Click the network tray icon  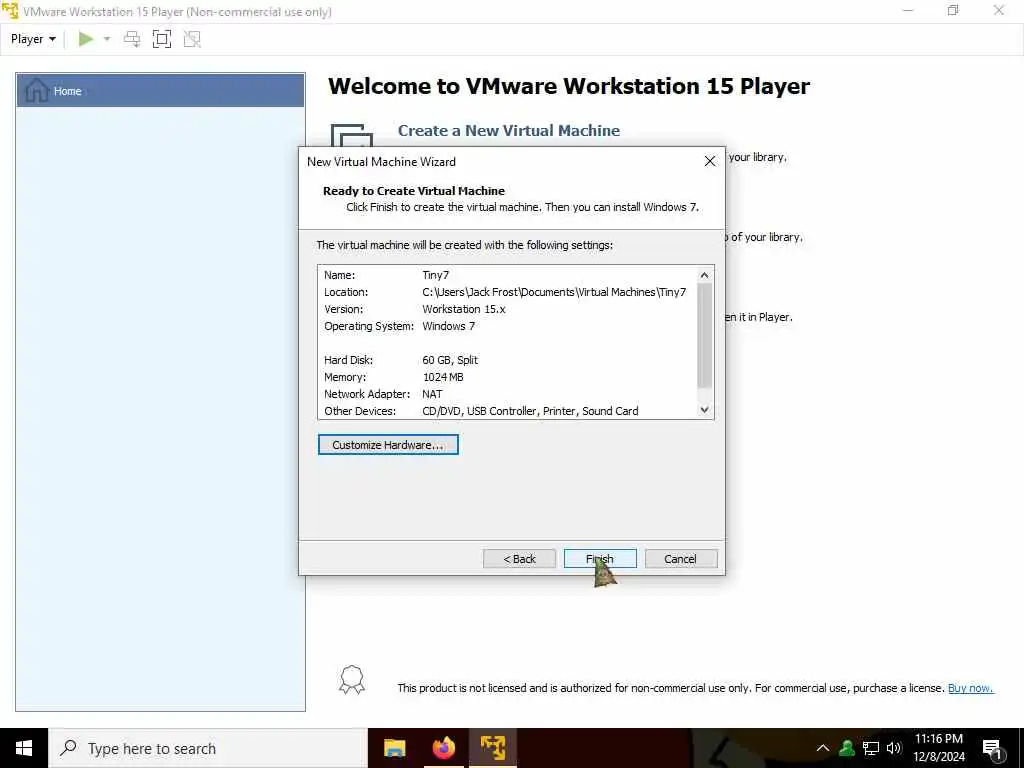click(871, 748)
